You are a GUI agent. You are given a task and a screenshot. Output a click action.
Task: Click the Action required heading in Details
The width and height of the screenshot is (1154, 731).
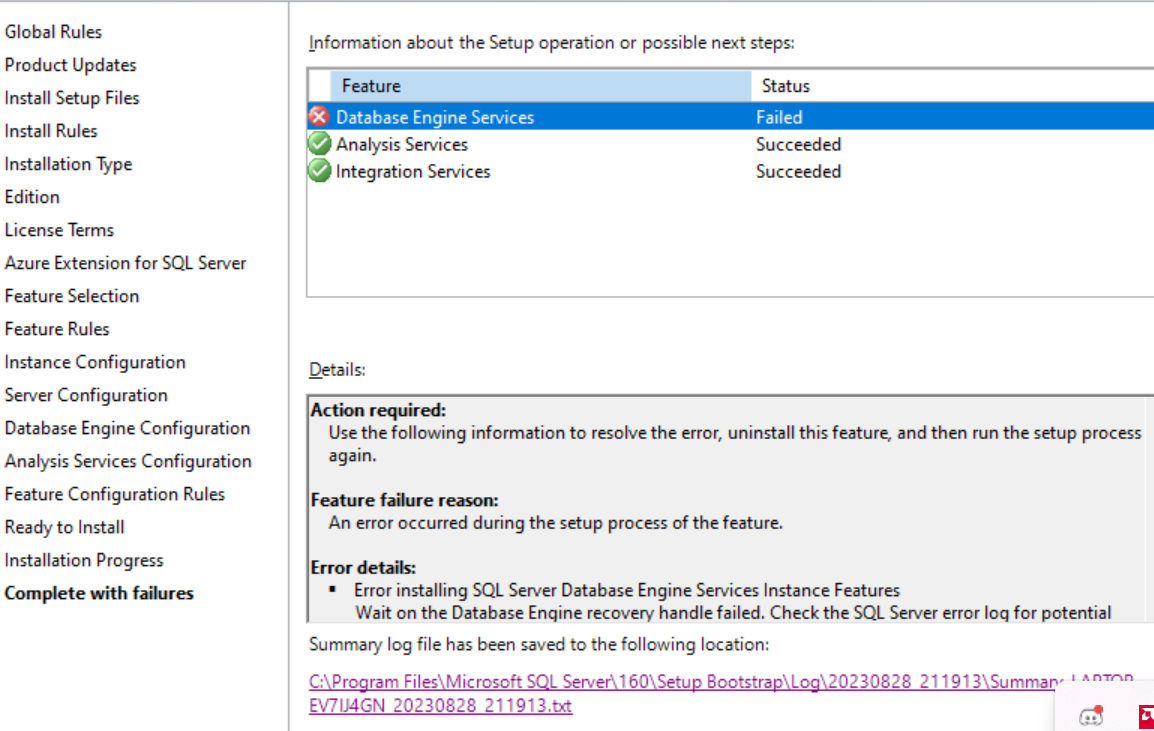point(378,410)
